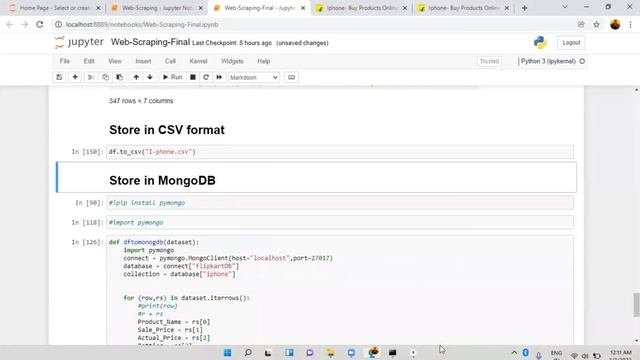Open File Explorer from taskbar
The width and height of the screenshot is (640, 360).
pos(330,353)
